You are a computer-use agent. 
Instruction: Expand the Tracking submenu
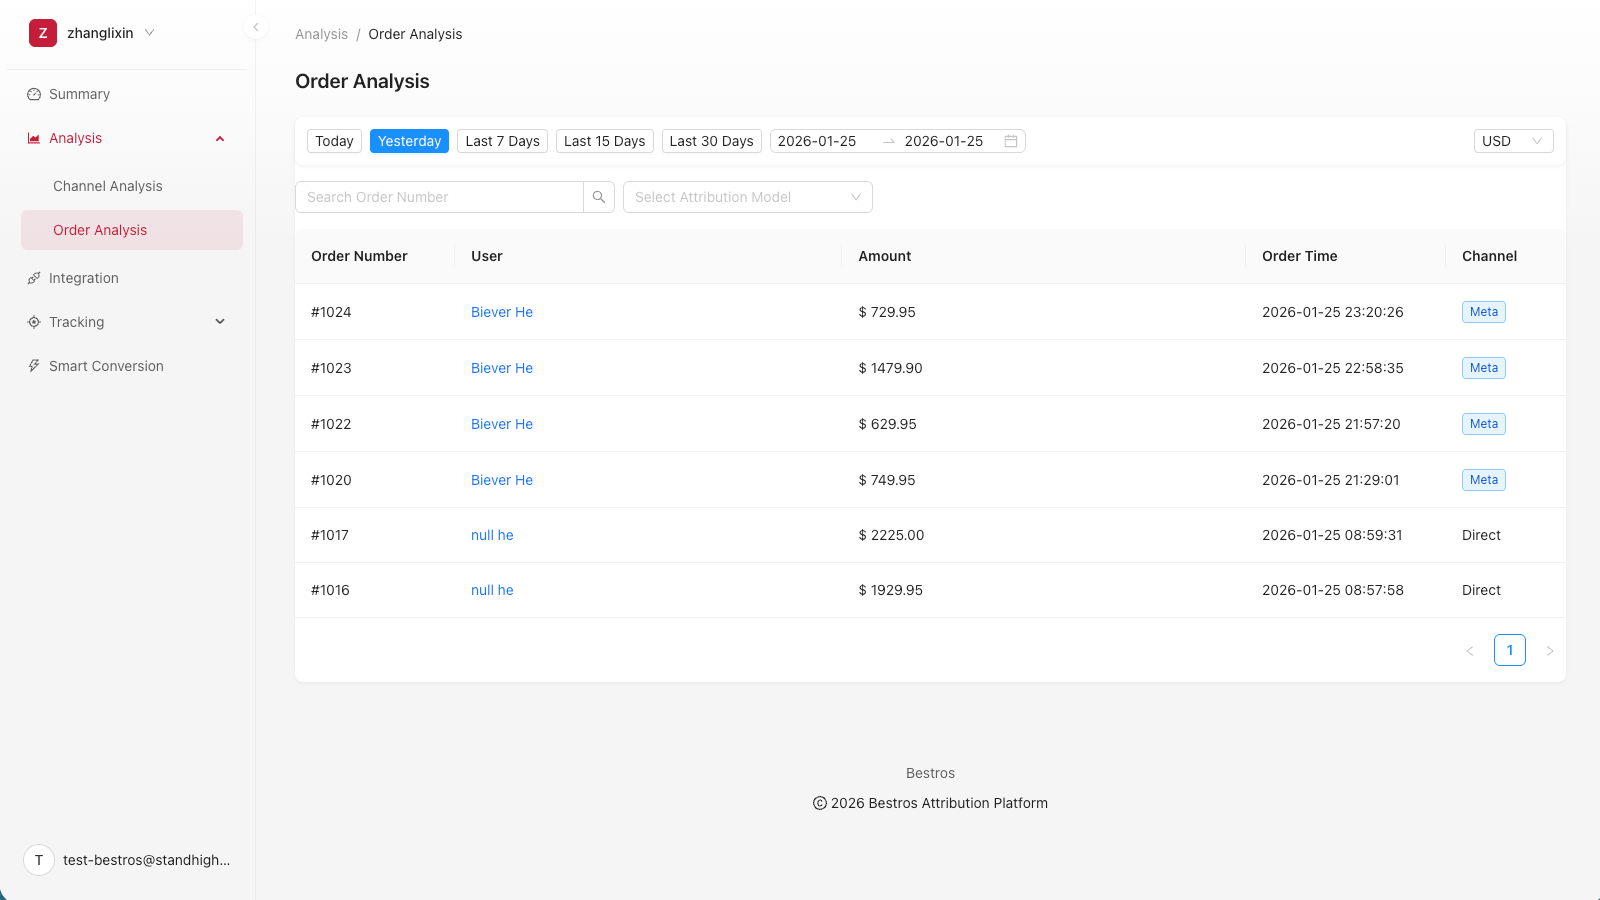tap(219, 322)
